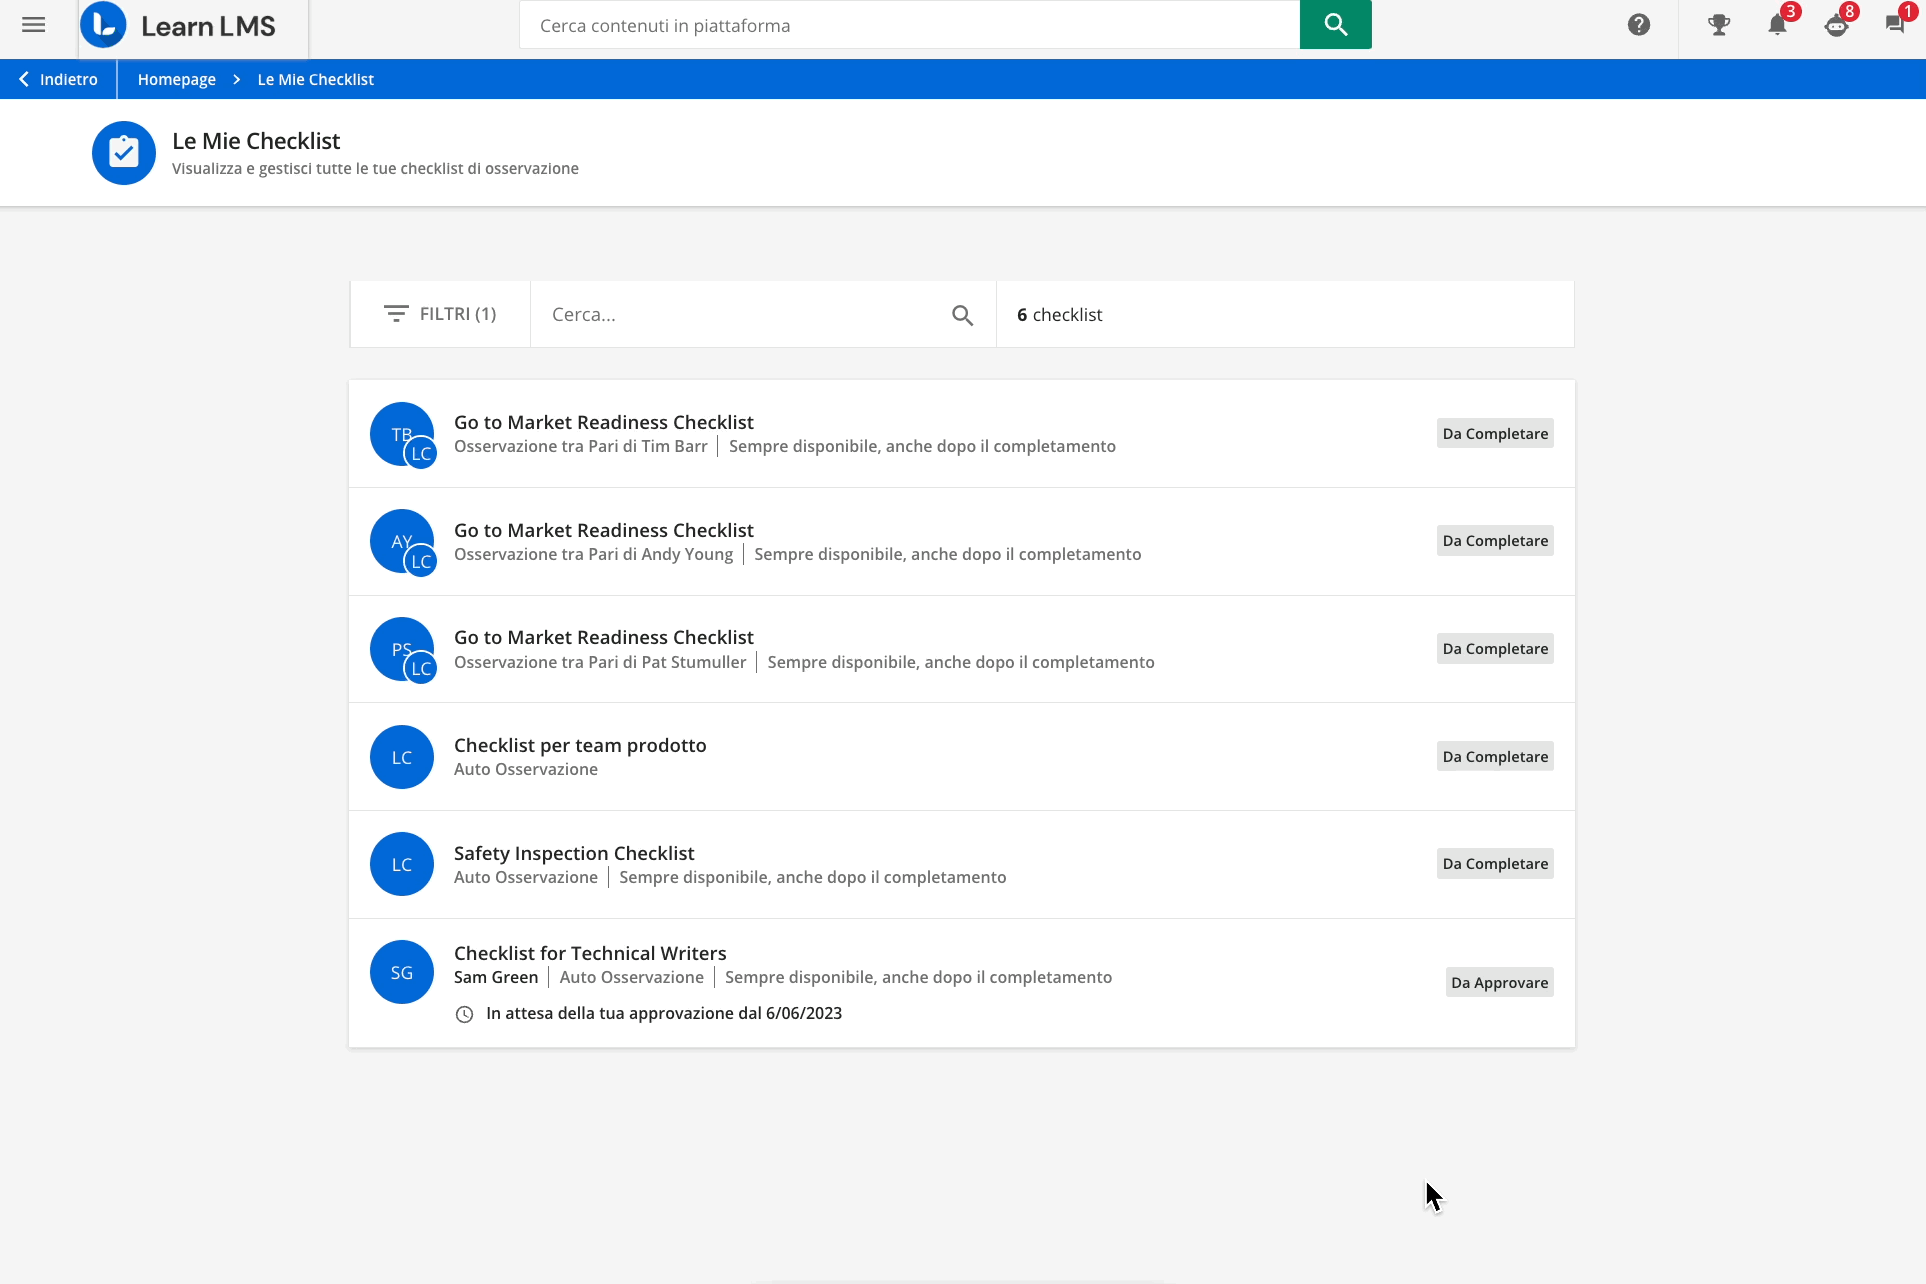This screenshot has width=1926, height=1284.
Task: Open Tim Barr's Go to Market Readiness Checklist
Action: click(x=603, y=422)
